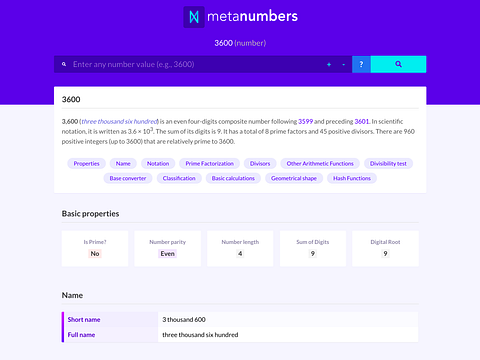Click the metanumbers logo icon
This screenshot has height=360, width=480.
click(x=194, y=17)
